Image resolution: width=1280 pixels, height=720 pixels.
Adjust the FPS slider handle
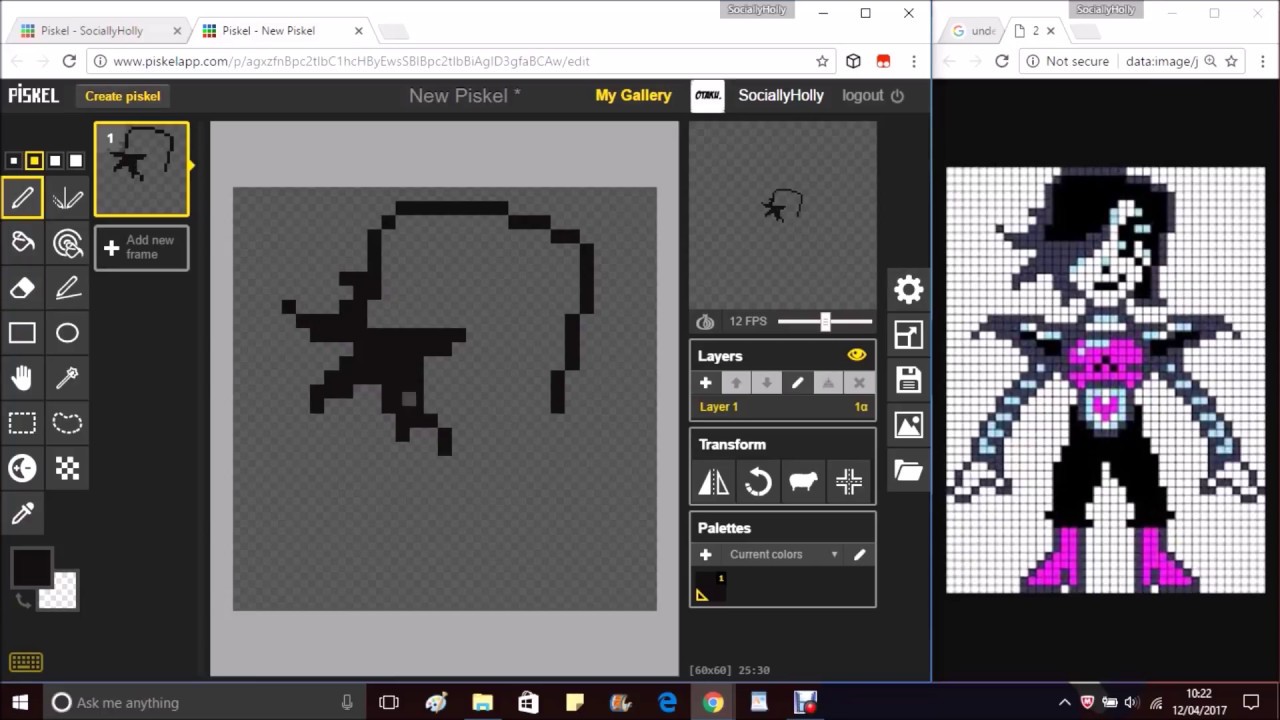pos(825,321)
